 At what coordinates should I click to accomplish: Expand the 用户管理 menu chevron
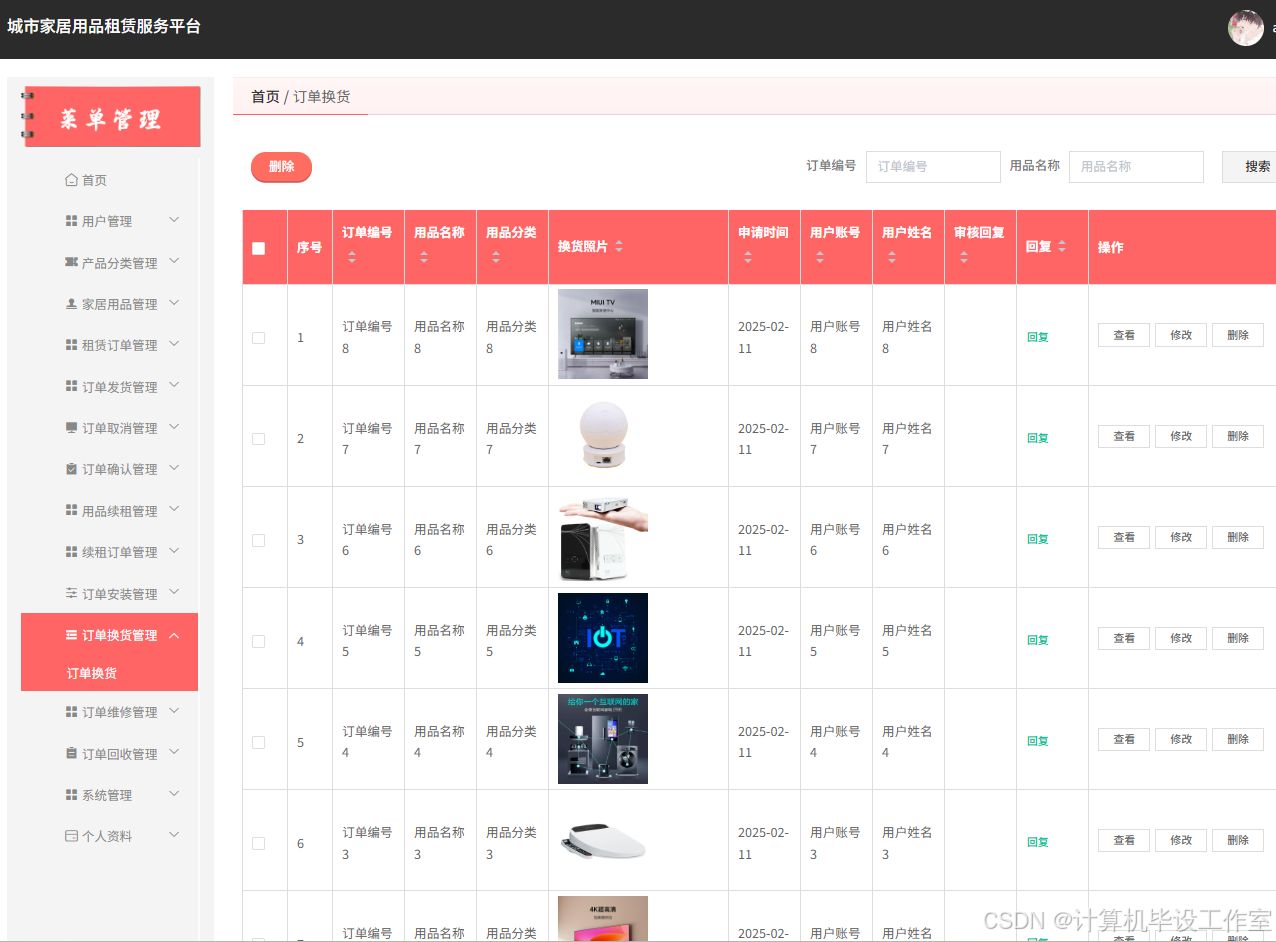point(174,220)
